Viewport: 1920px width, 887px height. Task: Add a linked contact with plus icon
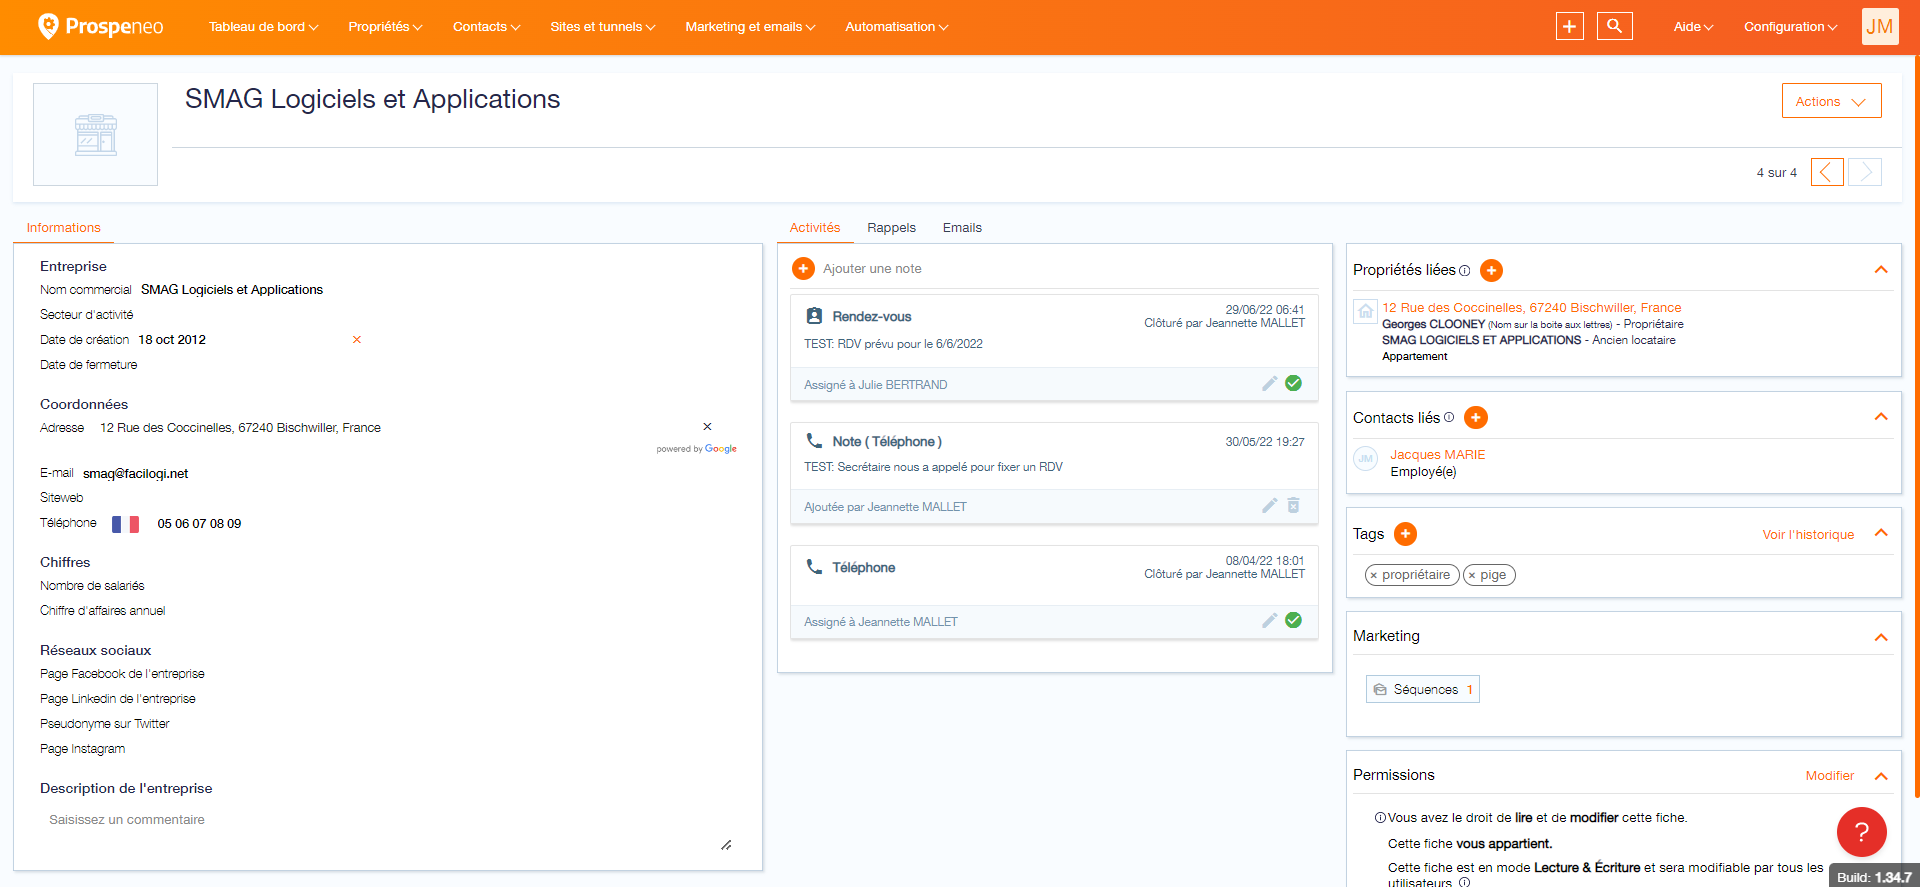1476,418
